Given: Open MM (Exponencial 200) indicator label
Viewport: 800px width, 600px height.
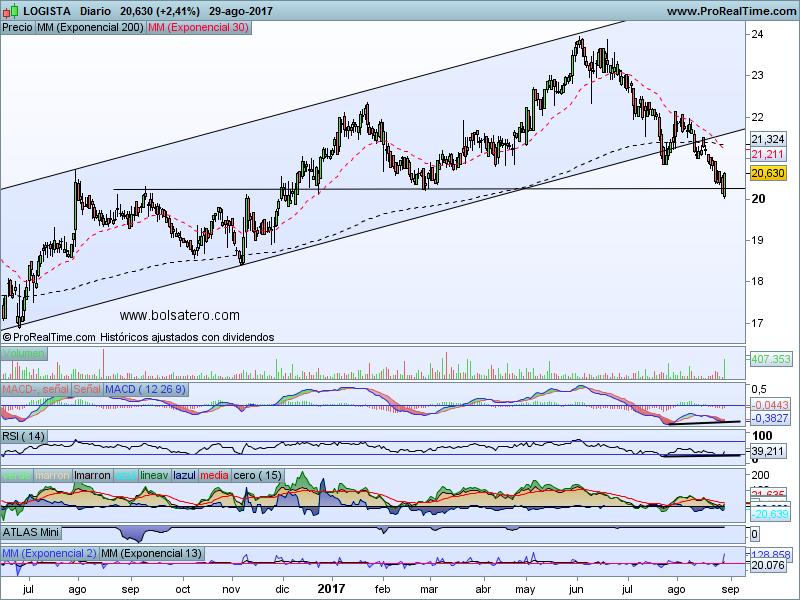Looking at the screenshot, I should point(89,28).
